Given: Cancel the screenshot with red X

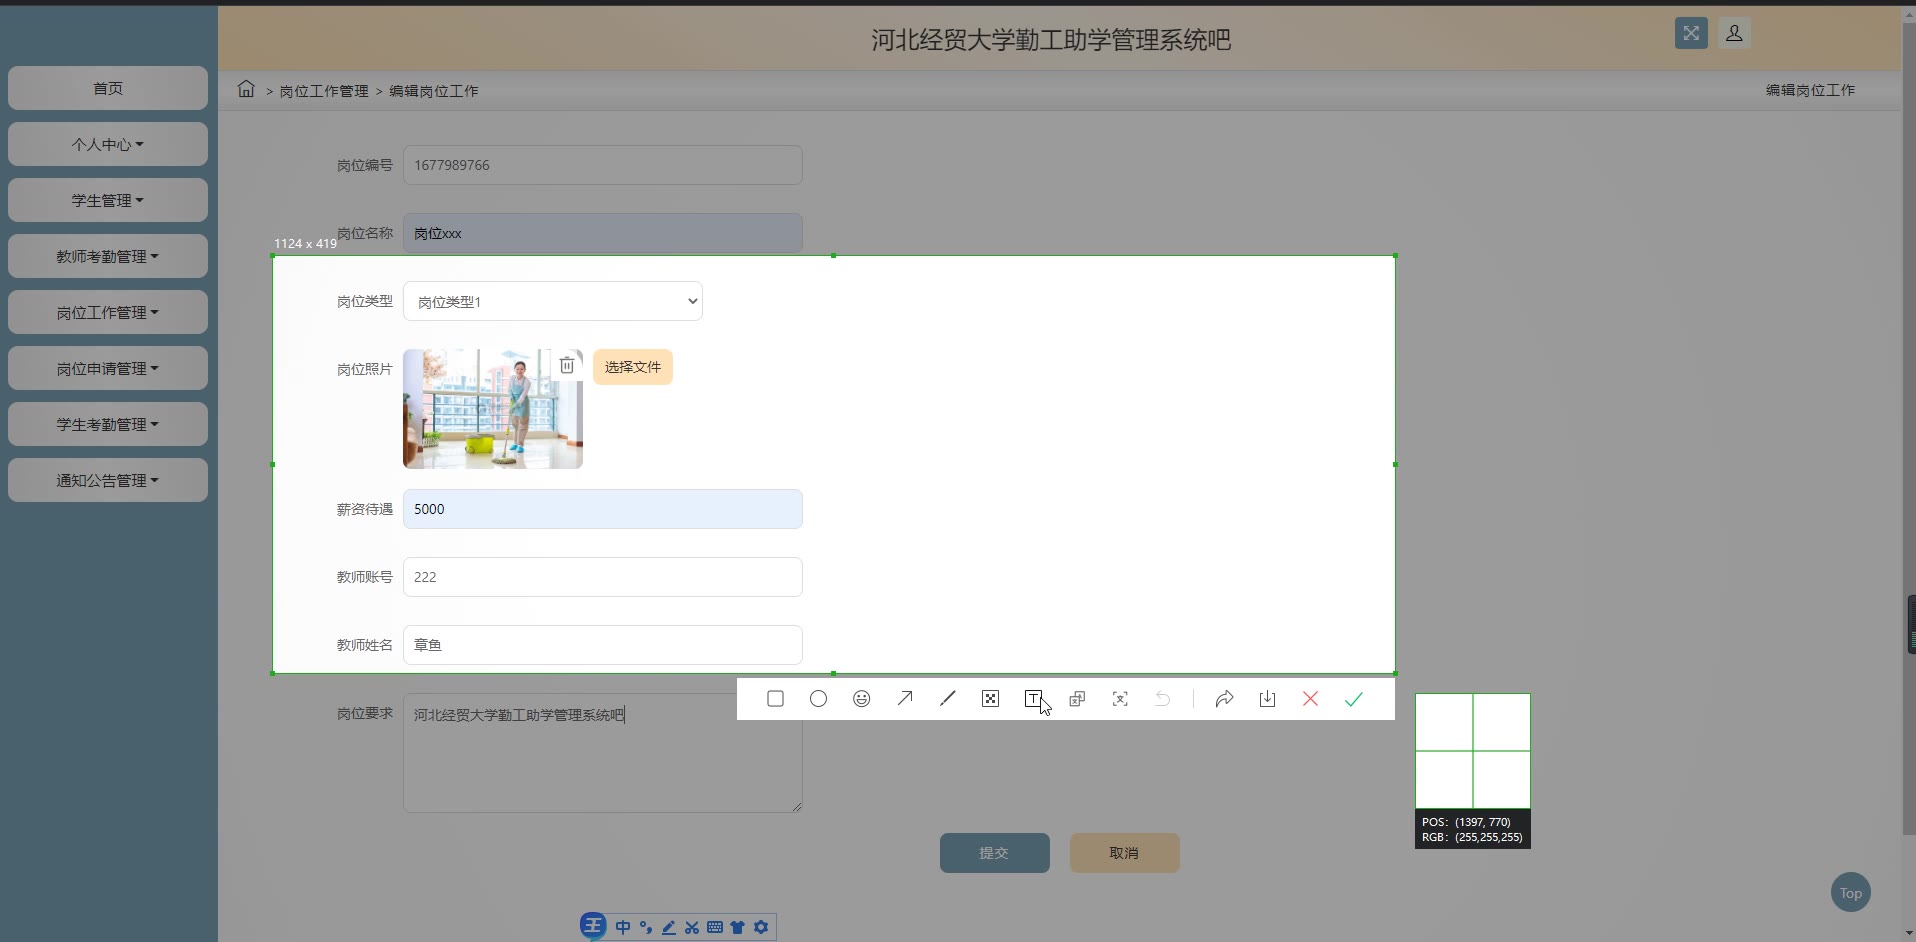Looking at the screenshot, I should coord(1310,699).
